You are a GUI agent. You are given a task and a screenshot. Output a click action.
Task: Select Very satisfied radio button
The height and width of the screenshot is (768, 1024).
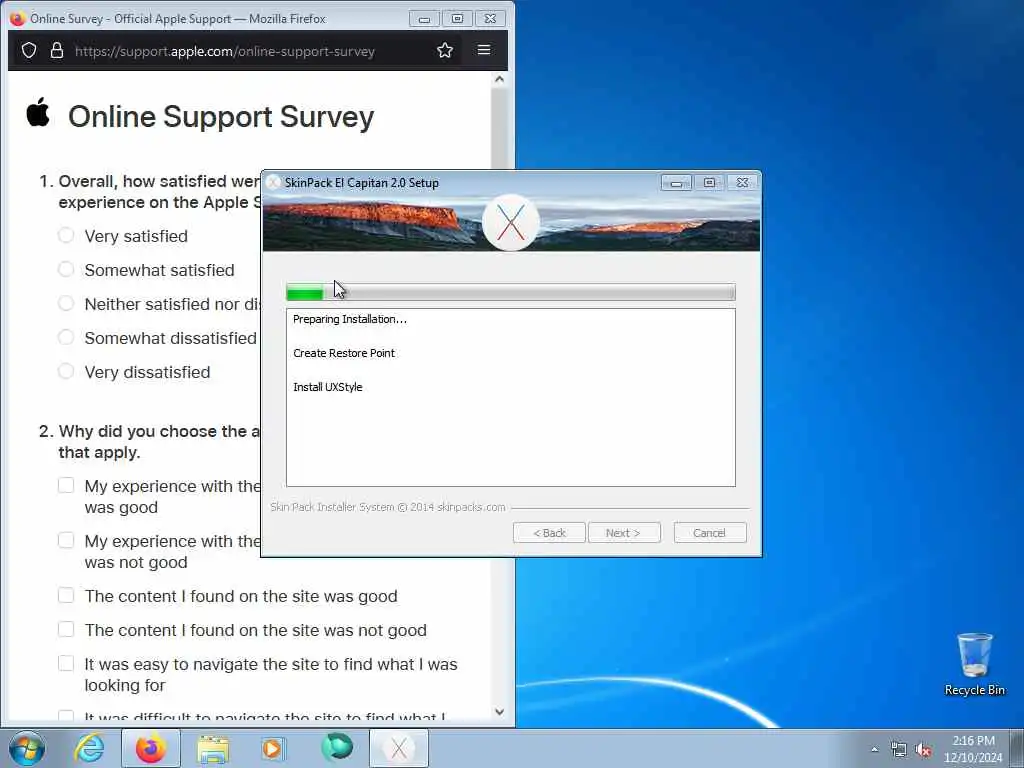tap(66, 235)
